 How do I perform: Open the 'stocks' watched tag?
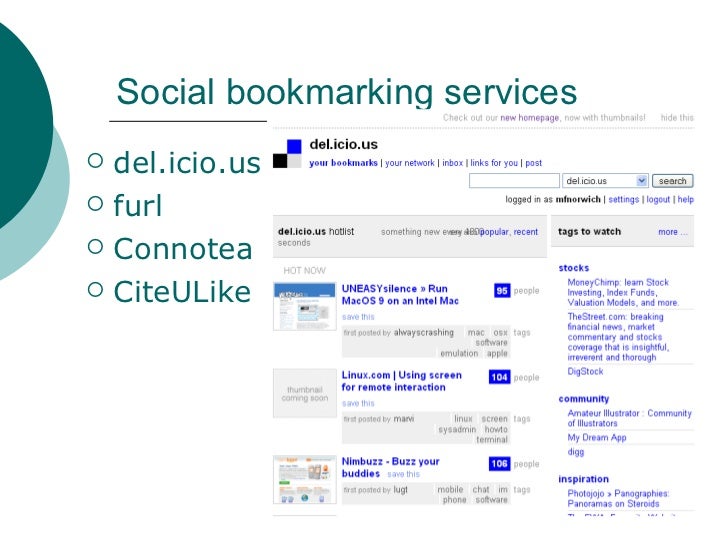[x=573, y=268]
